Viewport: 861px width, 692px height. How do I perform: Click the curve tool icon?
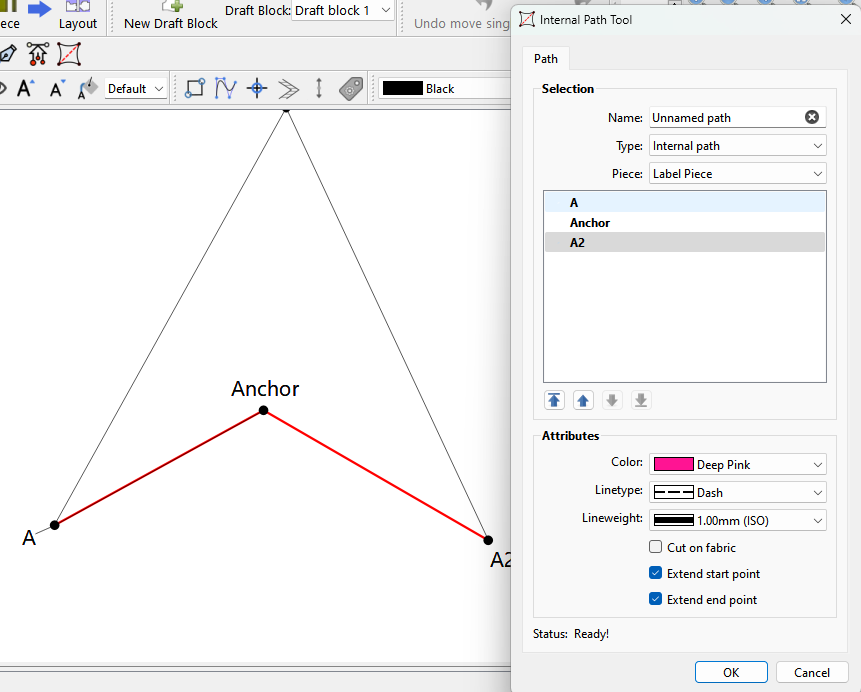pyautogui.click(x=226, y=89)
